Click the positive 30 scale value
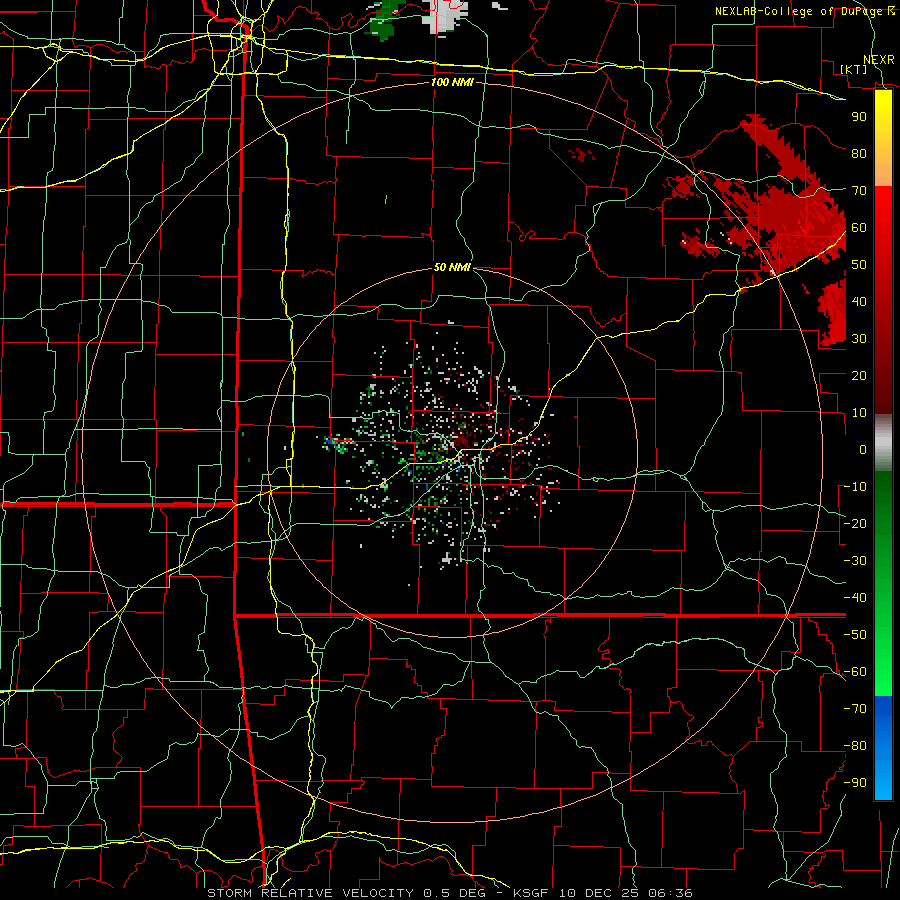The width and height of the screenshot is (900, 900). 859,339
